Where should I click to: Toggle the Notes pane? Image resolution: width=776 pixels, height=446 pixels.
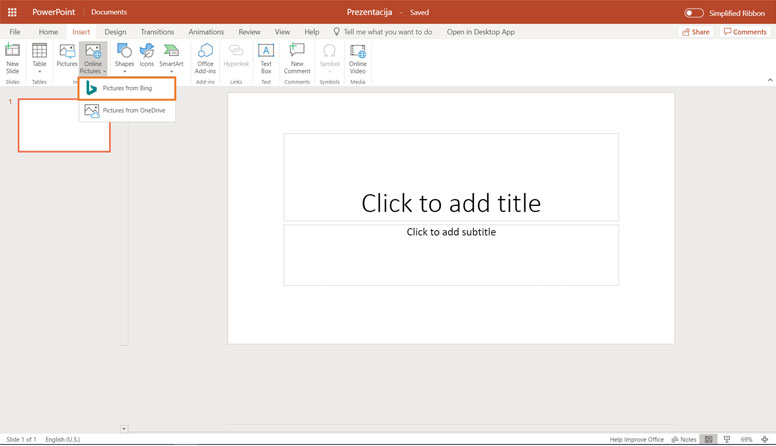(x=684, y=440)
